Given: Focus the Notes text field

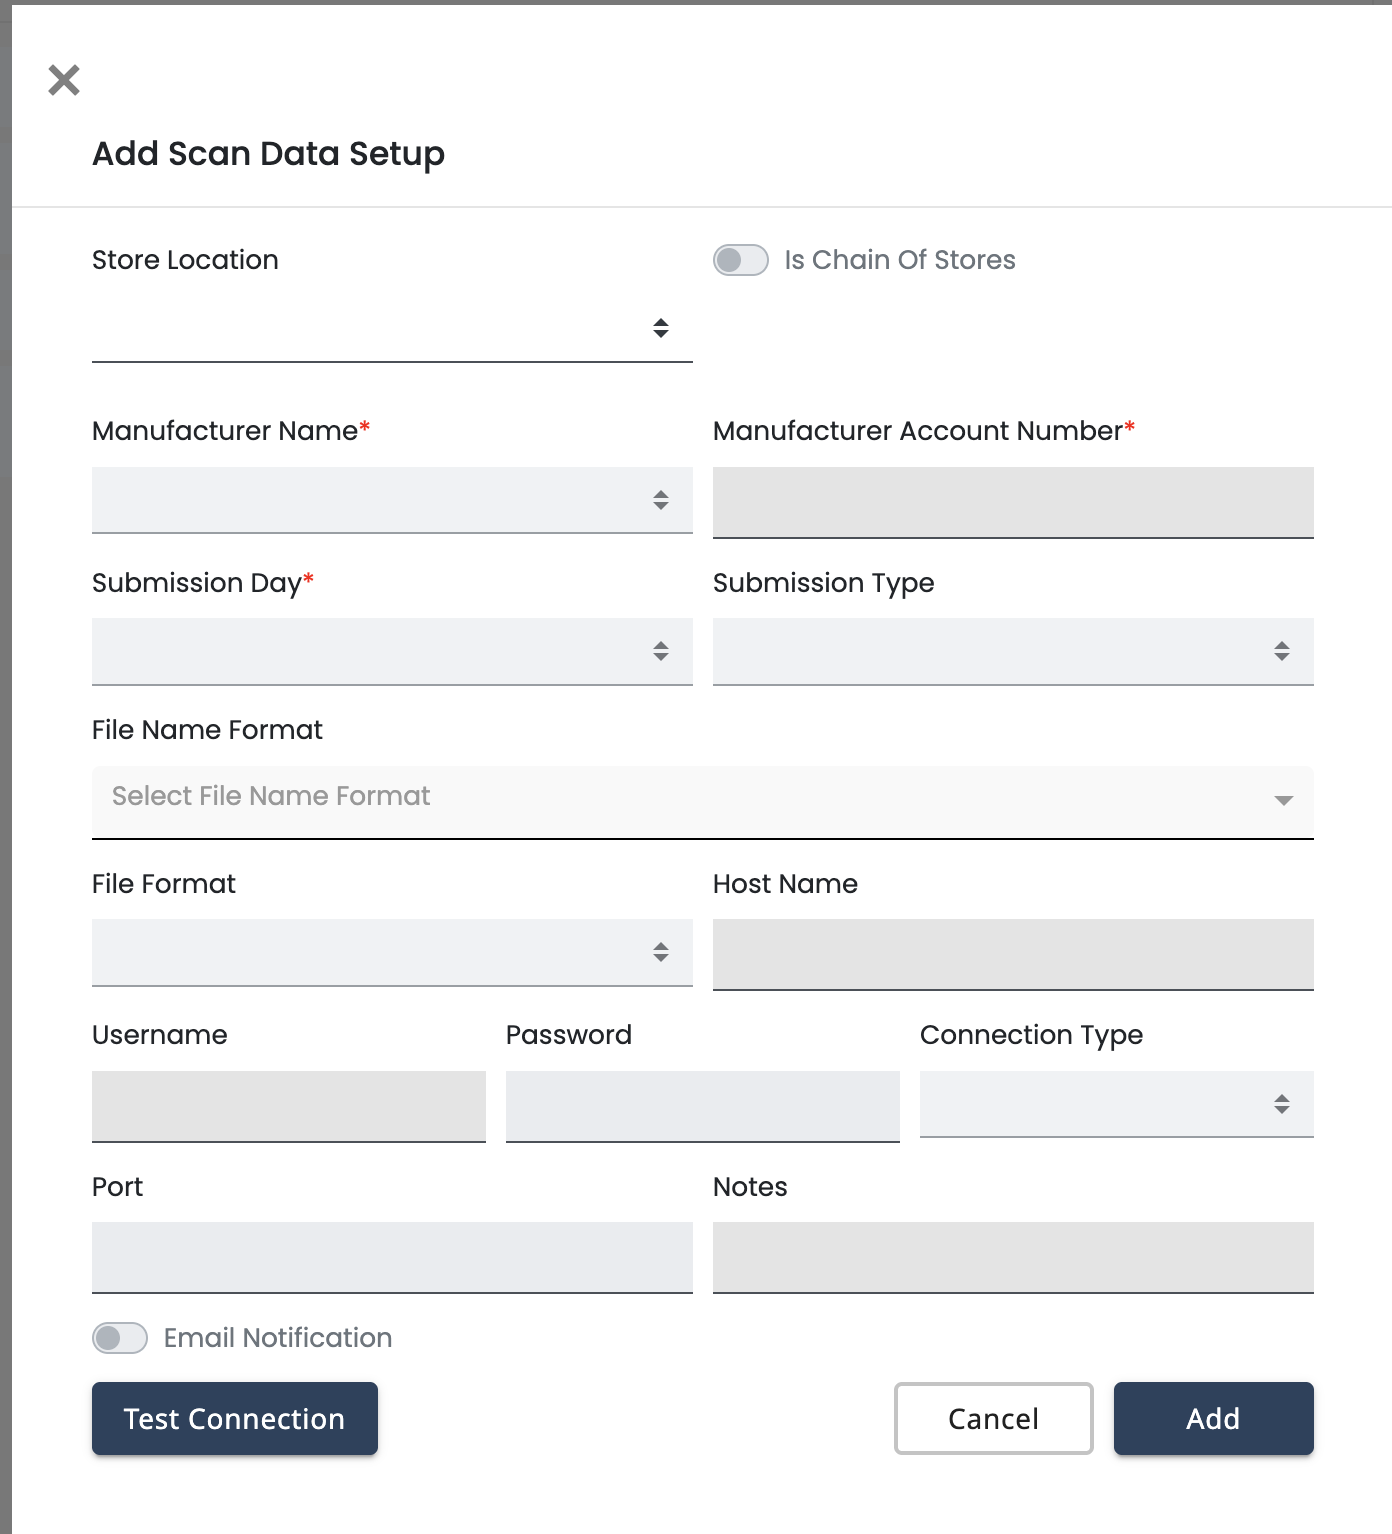Looking at the screenshot, I should coord(1012,1257).
